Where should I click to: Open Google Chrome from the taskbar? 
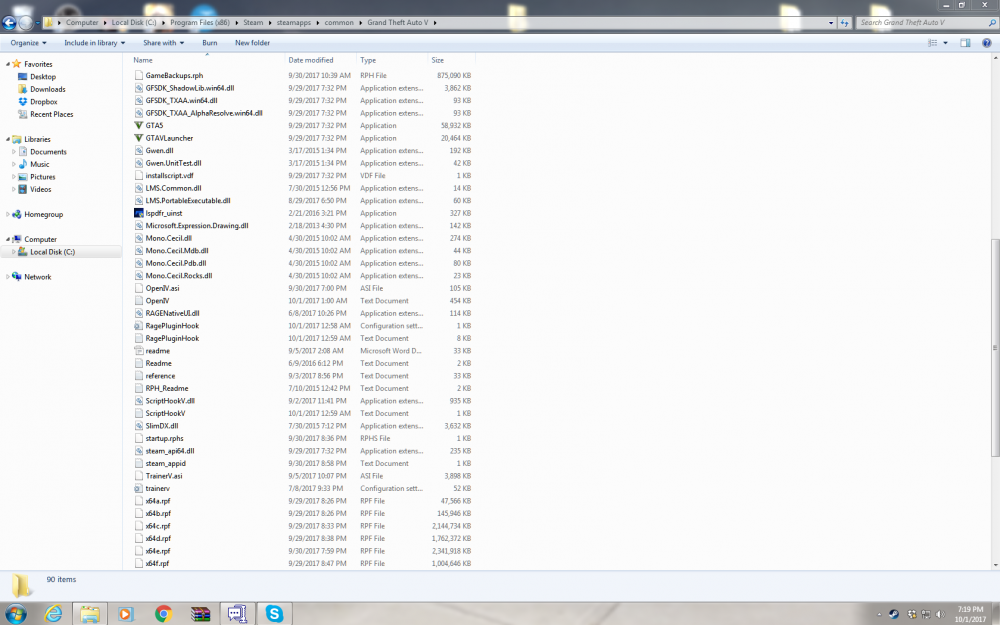click(x=163, y=614)
